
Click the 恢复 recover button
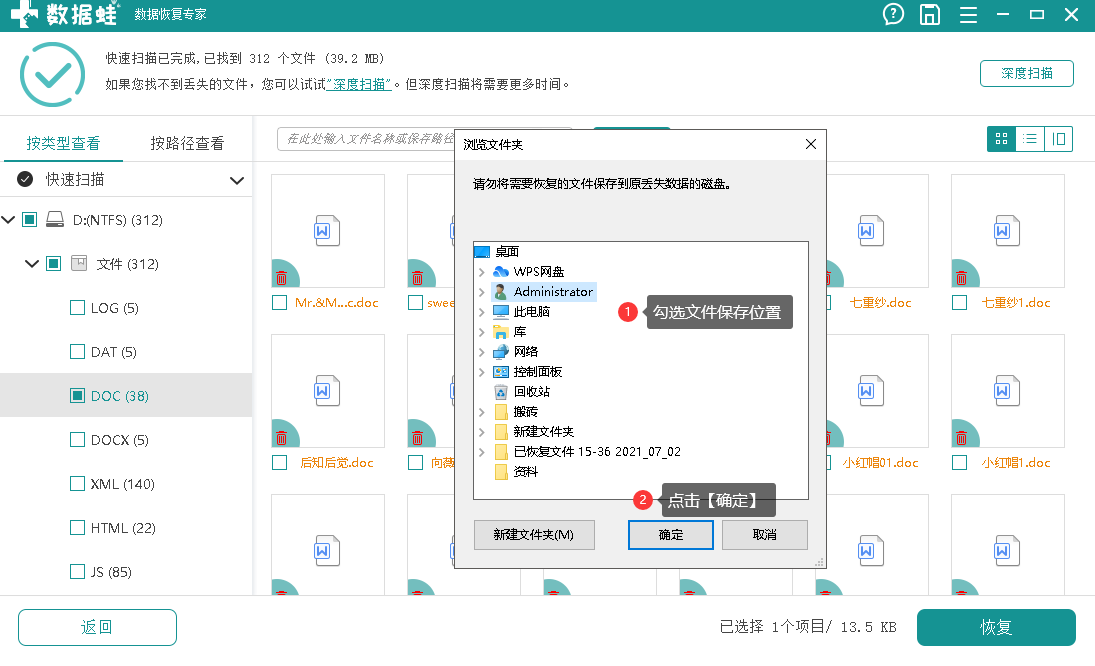[996, 627]
